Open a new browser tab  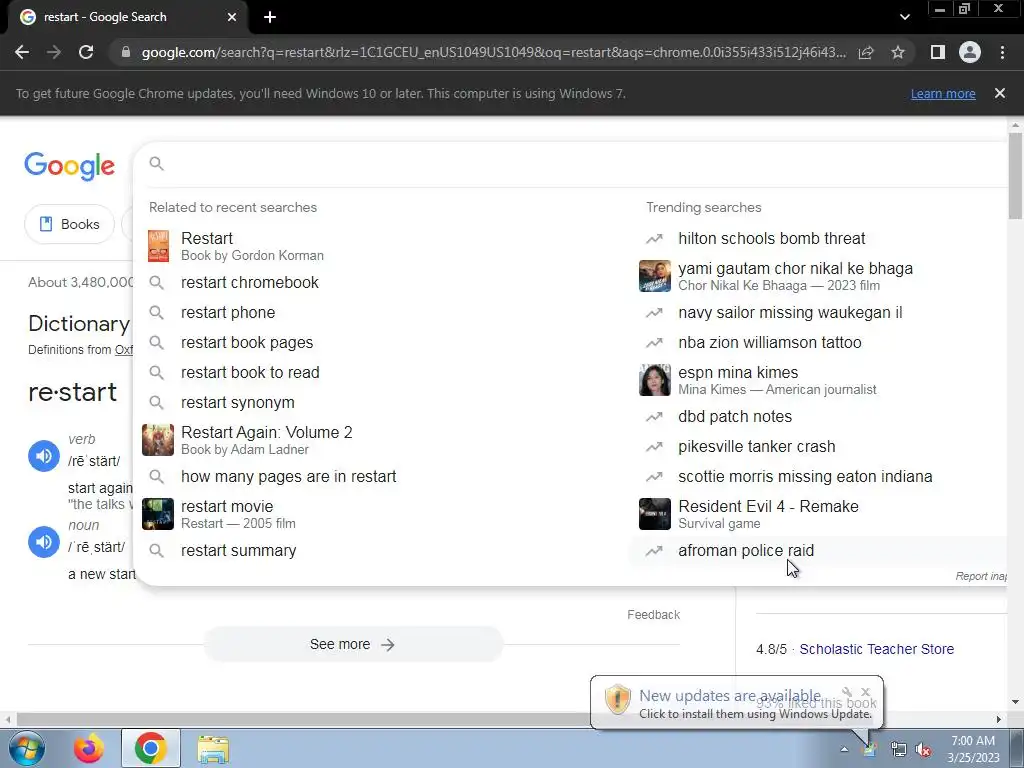(x=270, y=17)
